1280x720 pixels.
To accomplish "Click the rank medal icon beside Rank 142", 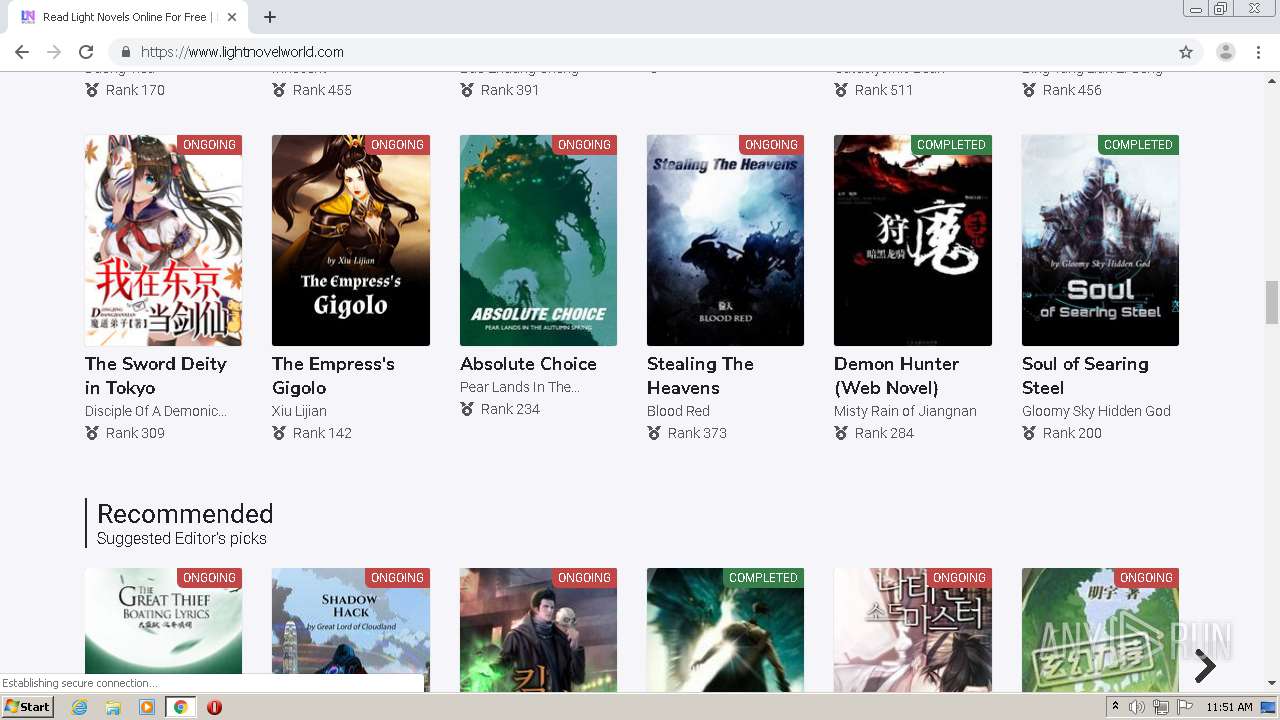I will click(279, 433).
